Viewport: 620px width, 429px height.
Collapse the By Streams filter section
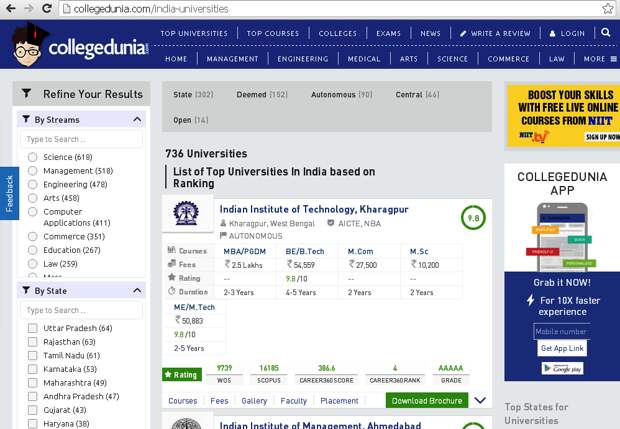(137, 119)
